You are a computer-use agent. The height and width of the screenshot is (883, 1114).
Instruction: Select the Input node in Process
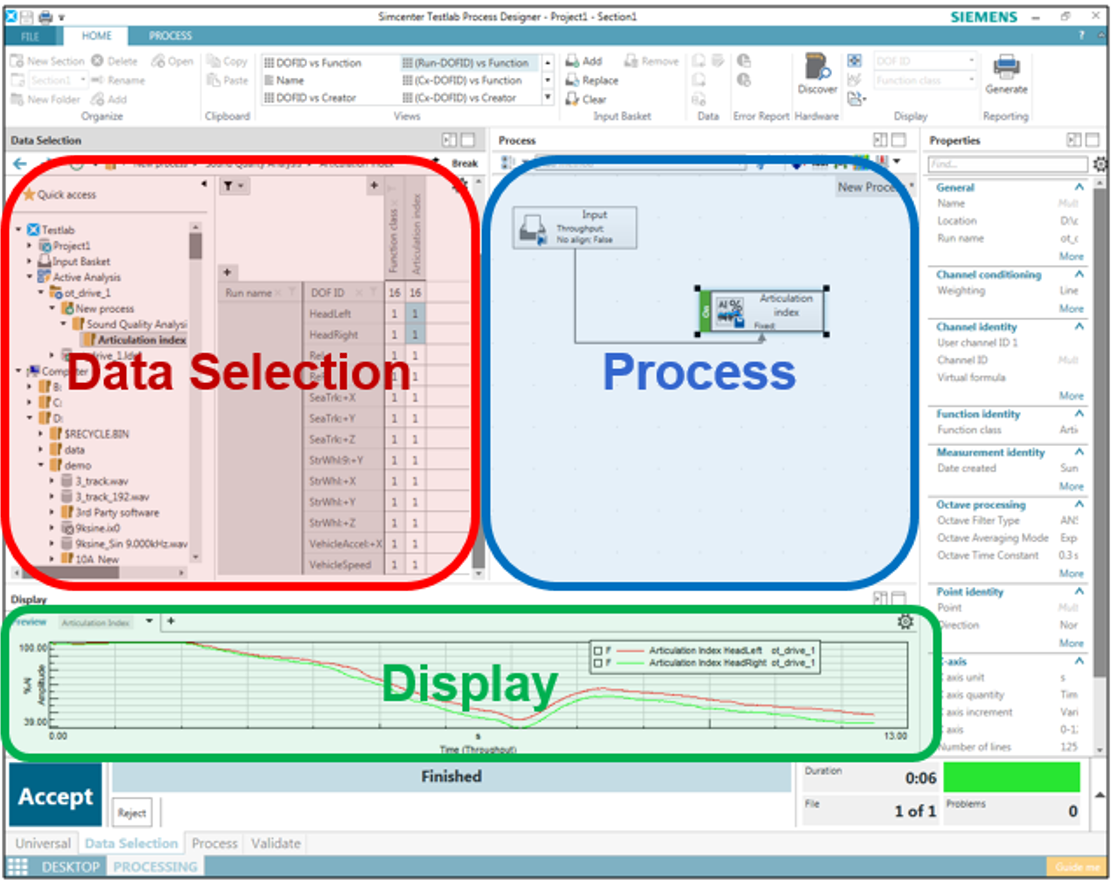pos(575,227)
